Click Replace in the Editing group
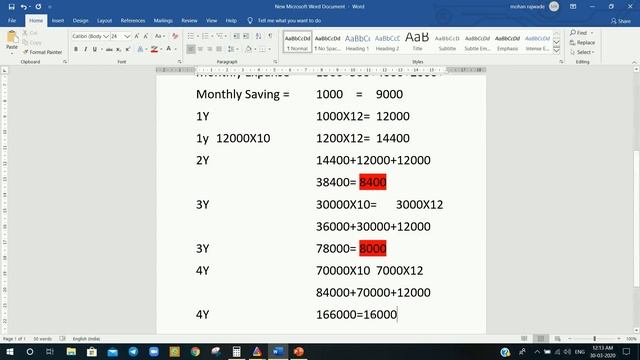This screenshot has height=360, width=640. tap(582, 42)
